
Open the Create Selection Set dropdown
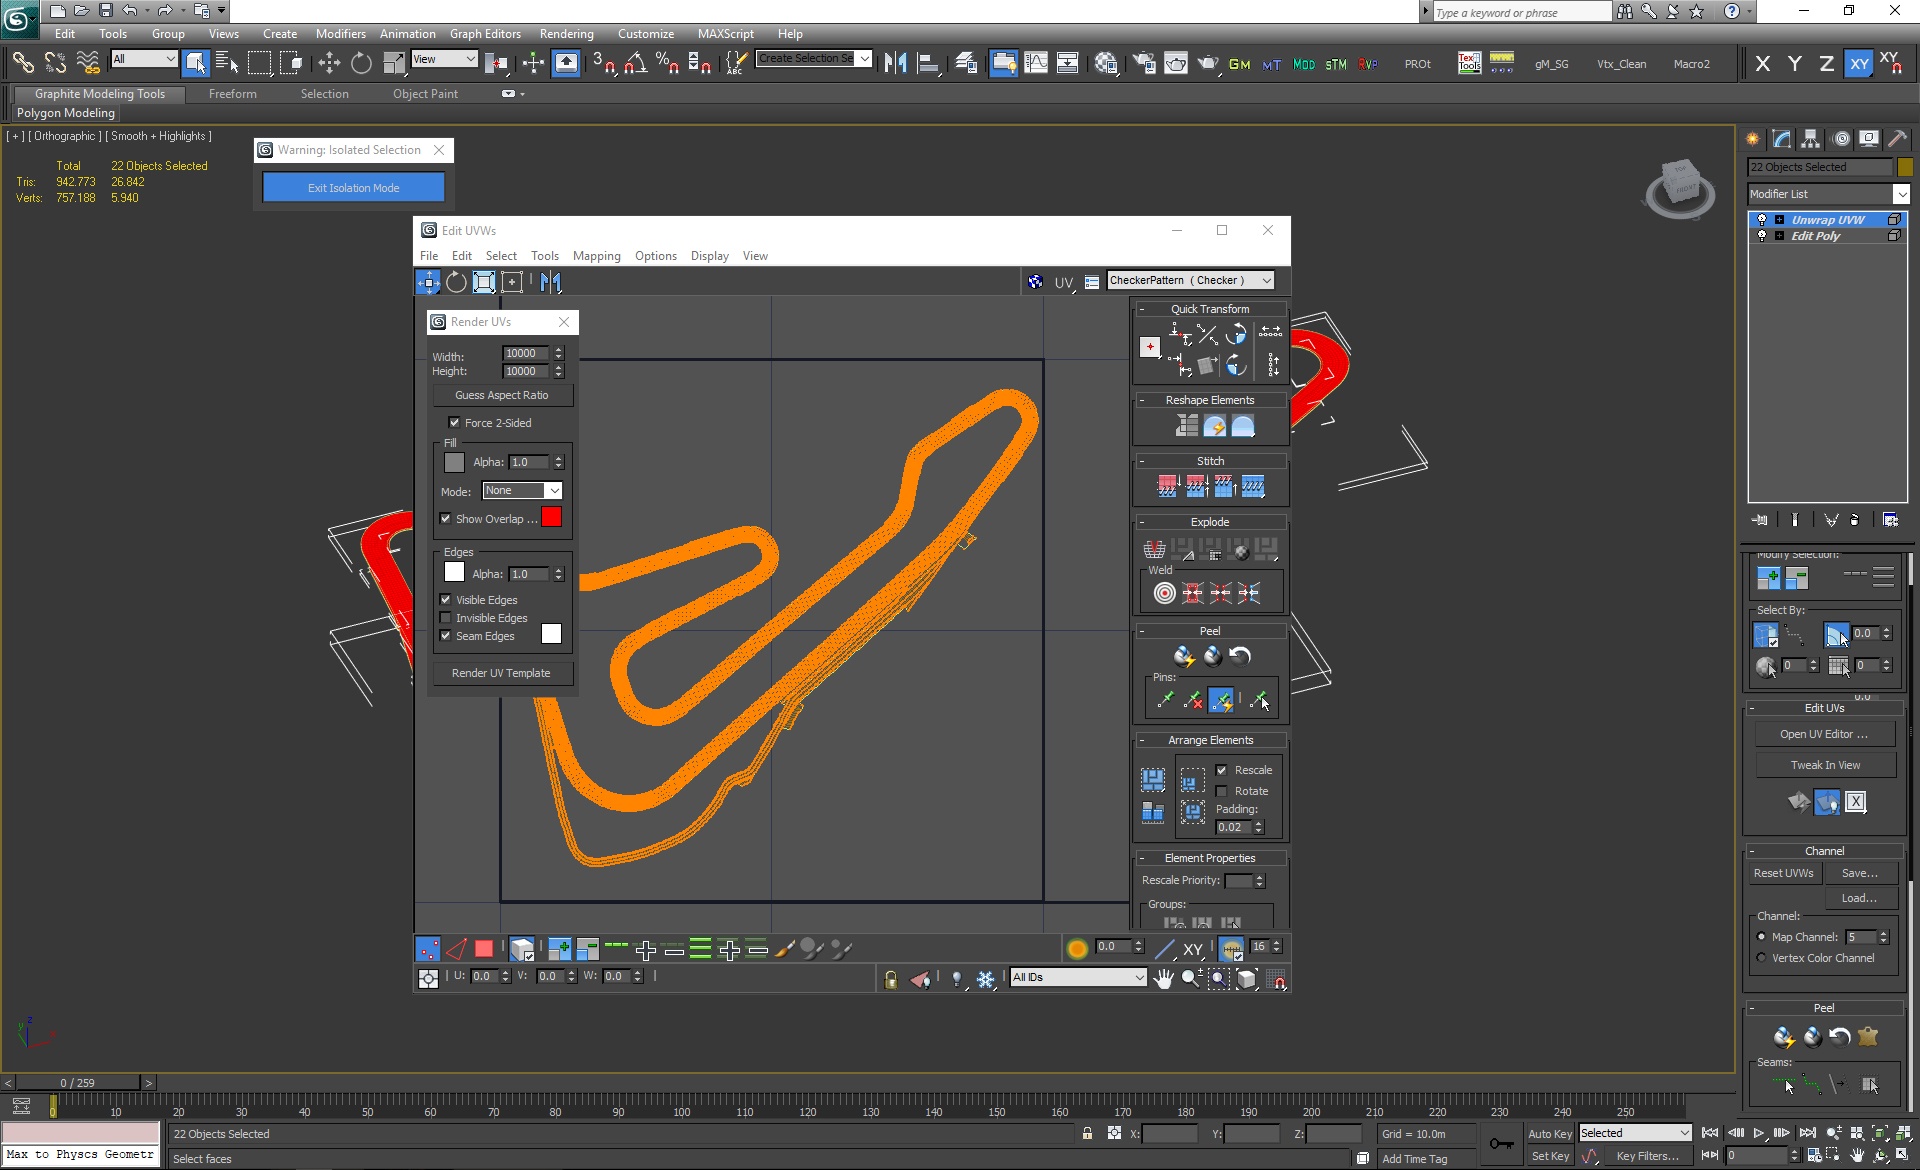[x=814, y=59]
